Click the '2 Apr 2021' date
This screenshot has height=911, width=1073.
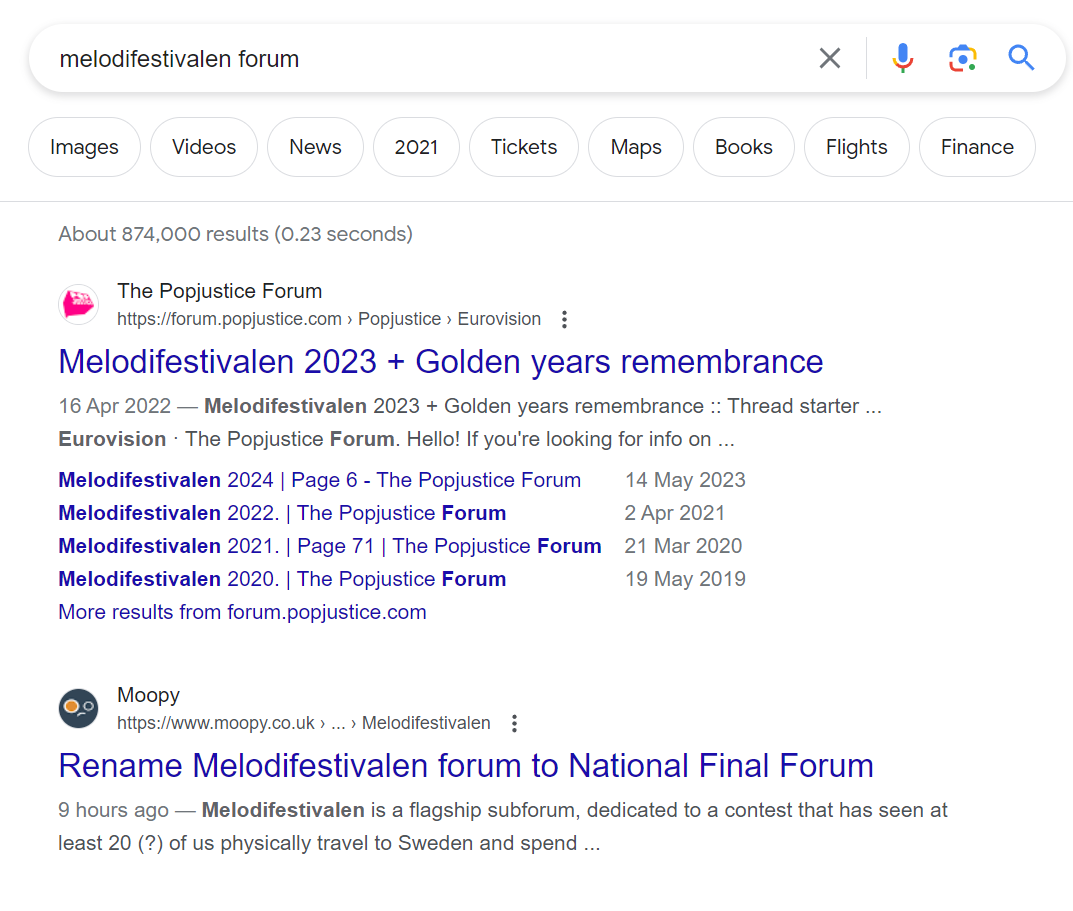[x=674, y=513]
